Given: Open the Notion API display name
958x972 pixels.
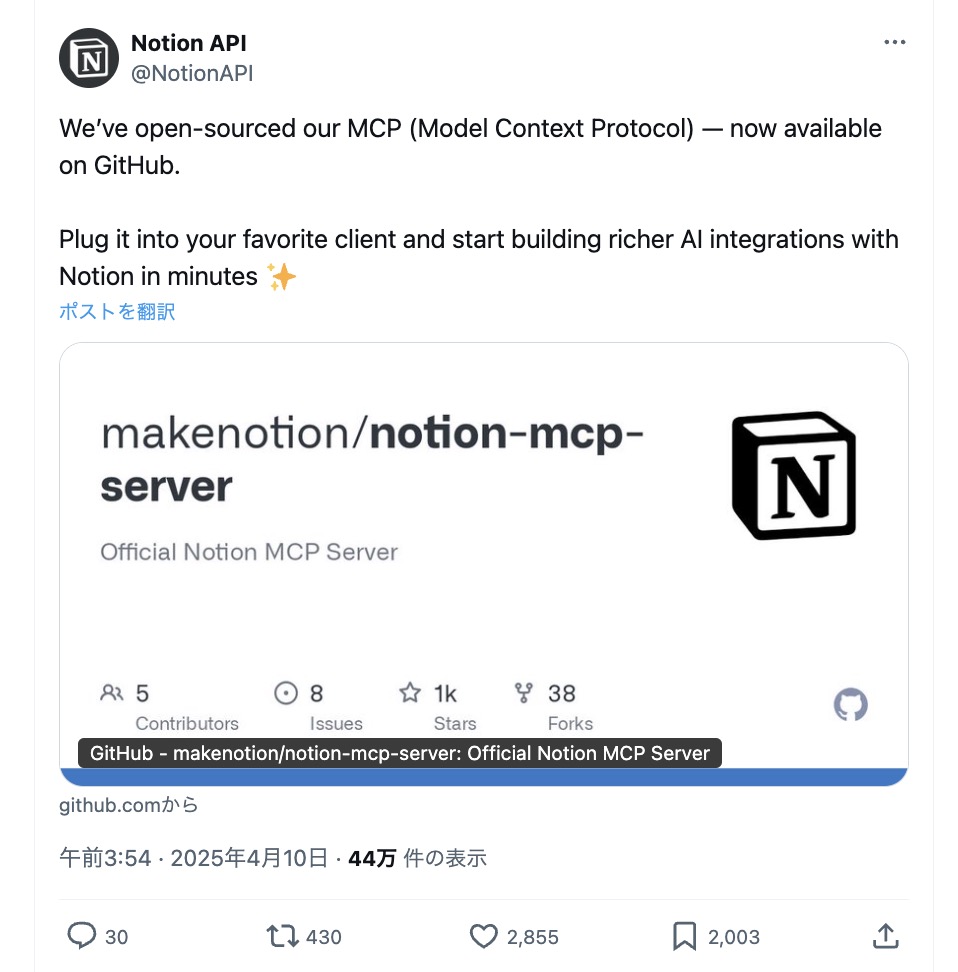Looking at the screenshot, I should [188, 43].
